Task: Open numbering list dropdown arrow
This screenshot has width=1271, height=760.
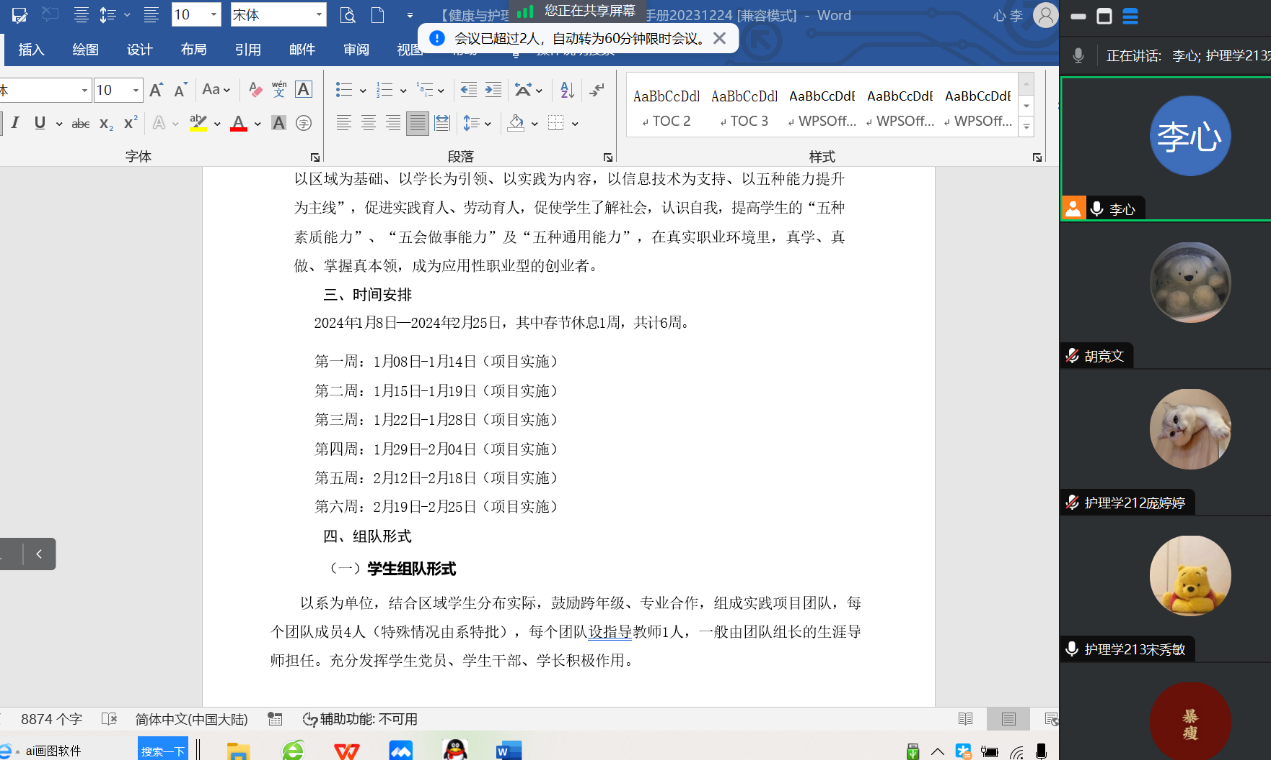Action: tap(403, 91)
